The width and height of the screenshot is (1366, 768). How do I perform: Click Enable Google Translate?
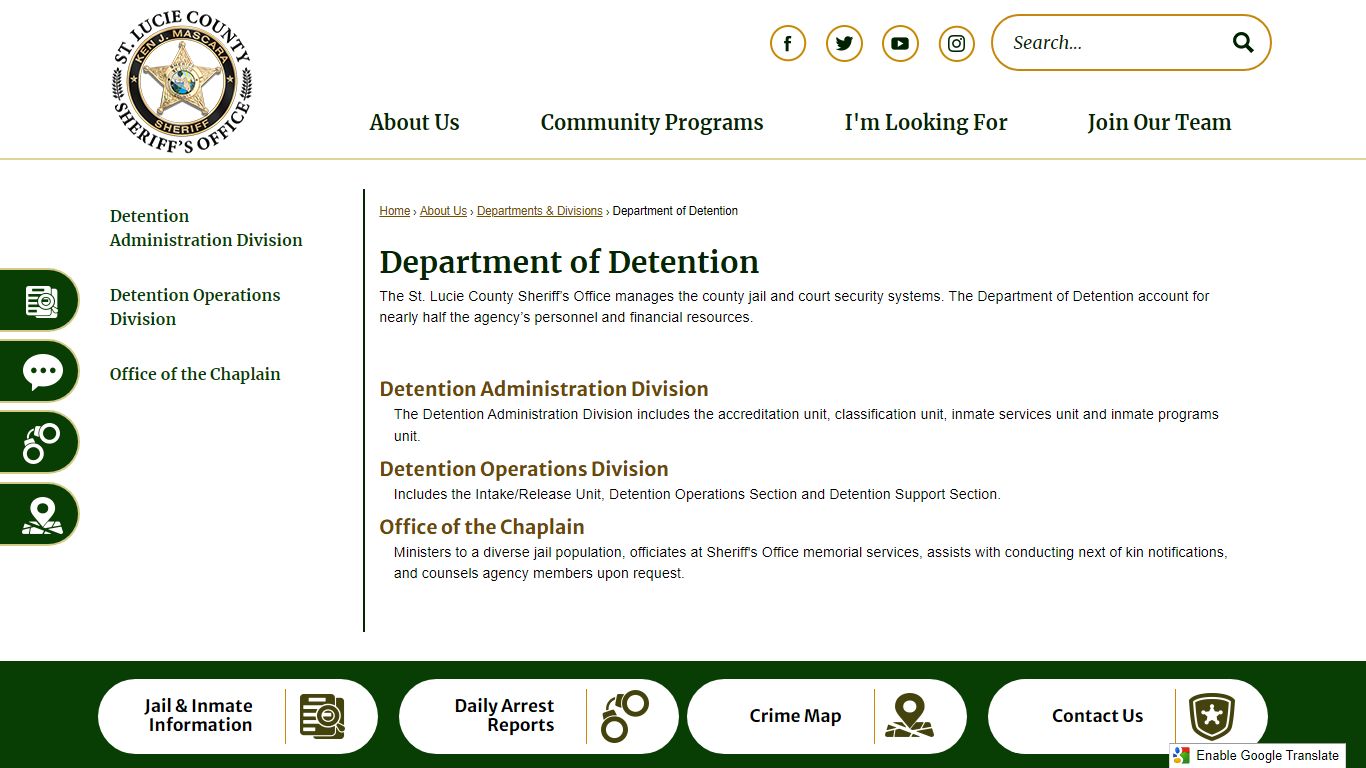1257,756
